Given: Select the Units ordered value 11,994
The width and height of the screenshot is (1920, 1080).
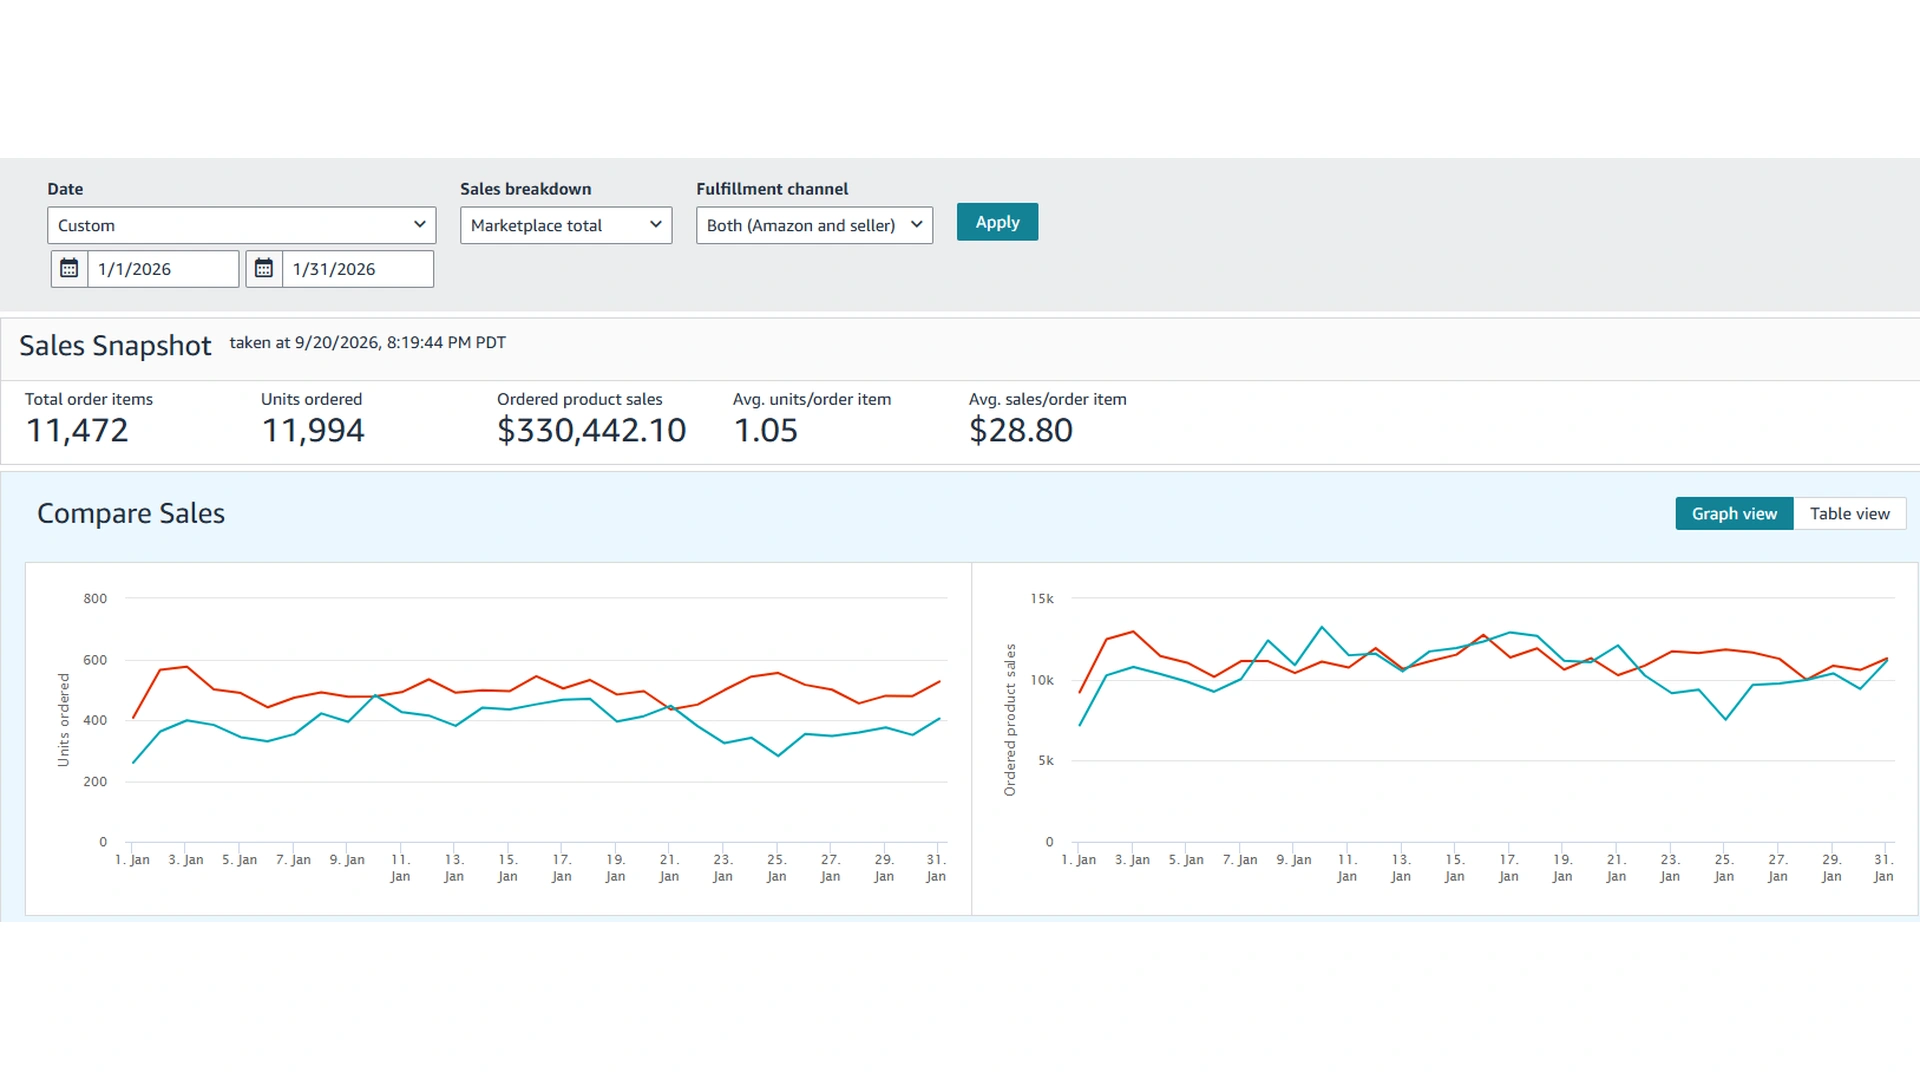Looking at the screenshot, I should (313, 430).
